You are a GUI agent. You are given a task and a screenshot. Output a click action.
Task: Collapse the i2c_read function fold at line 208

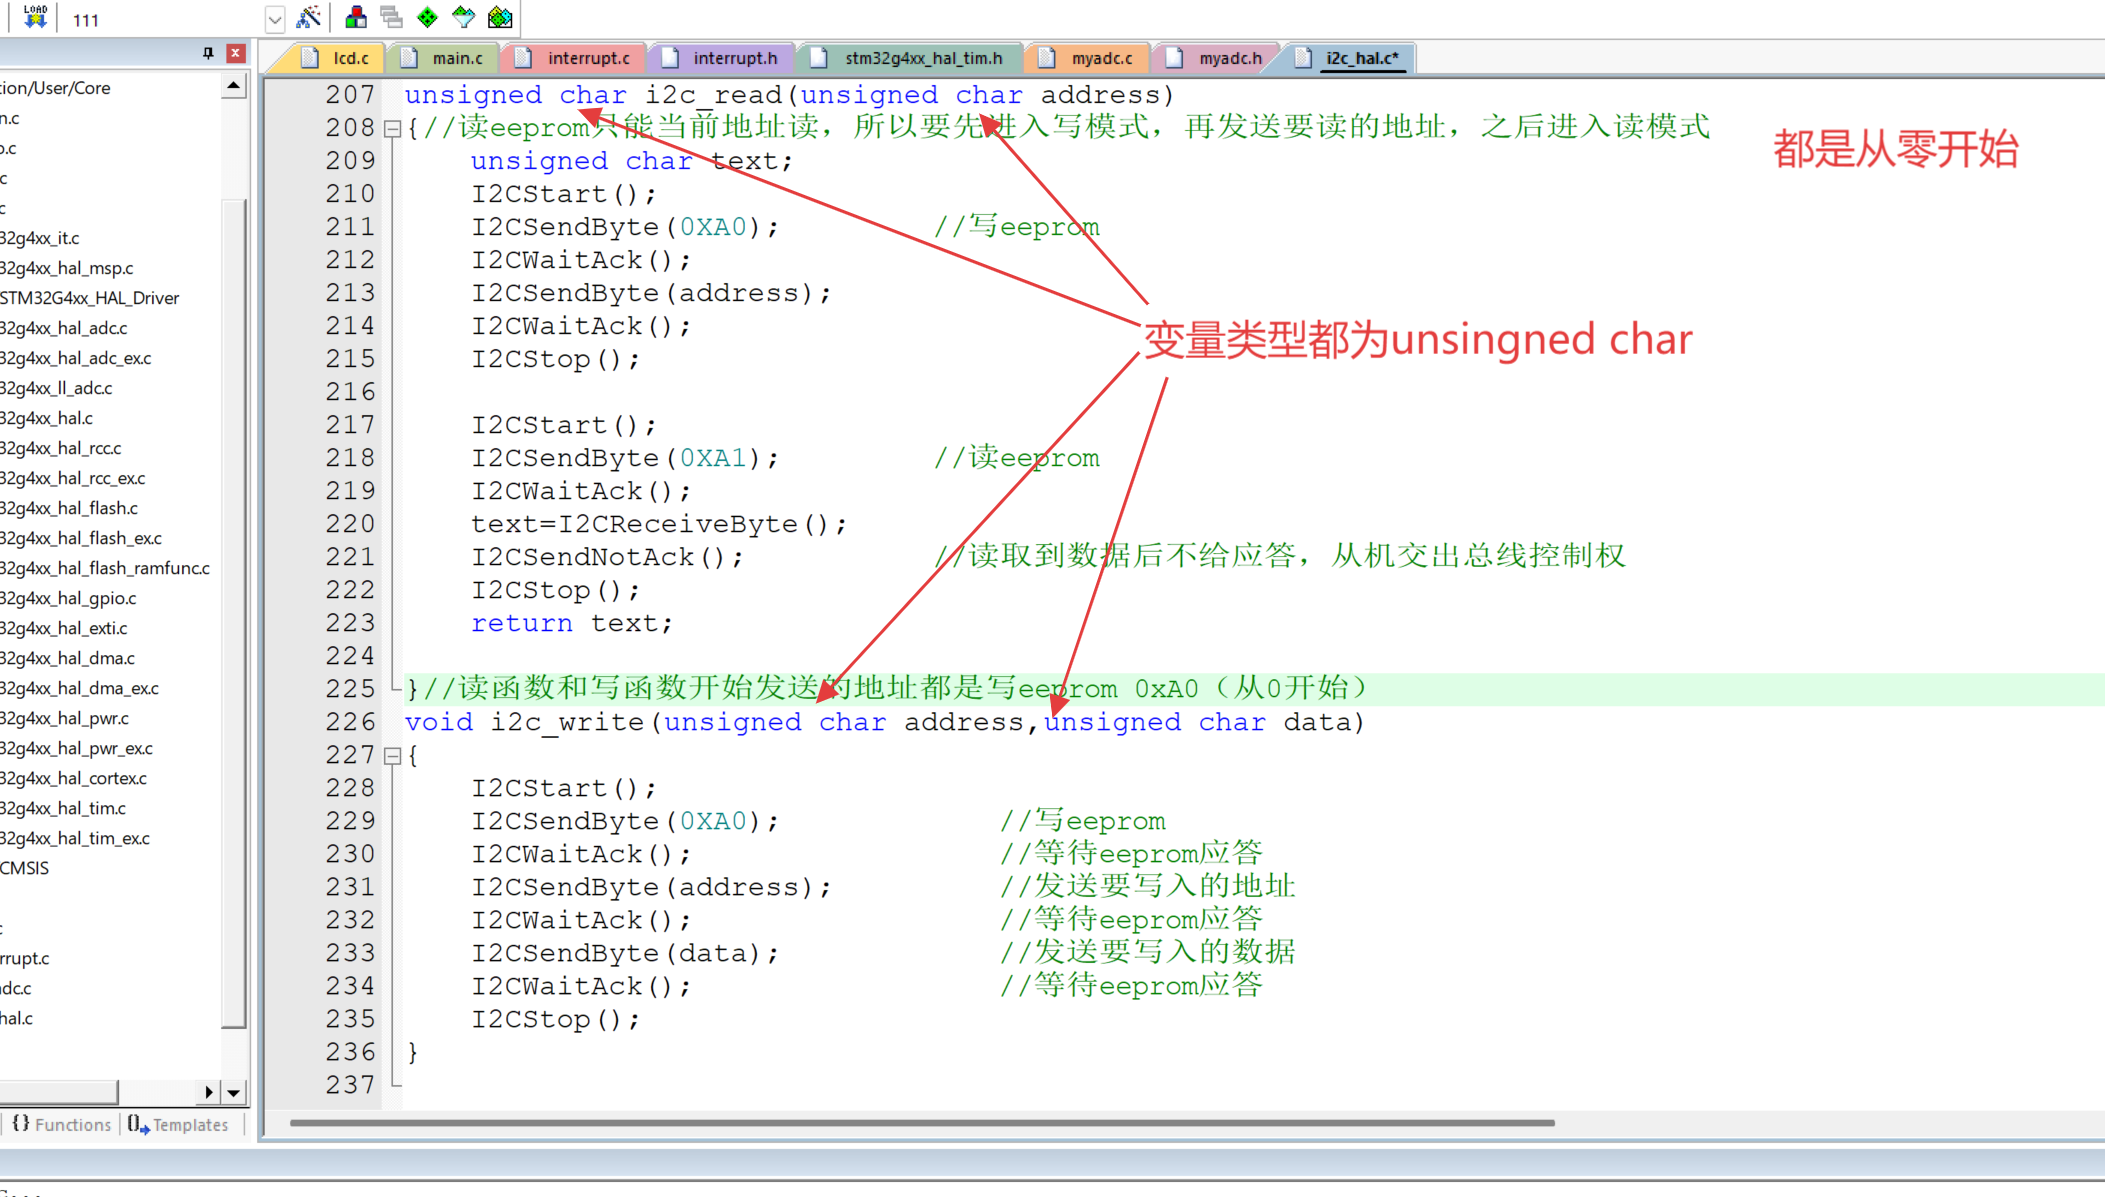click(393, 128)
